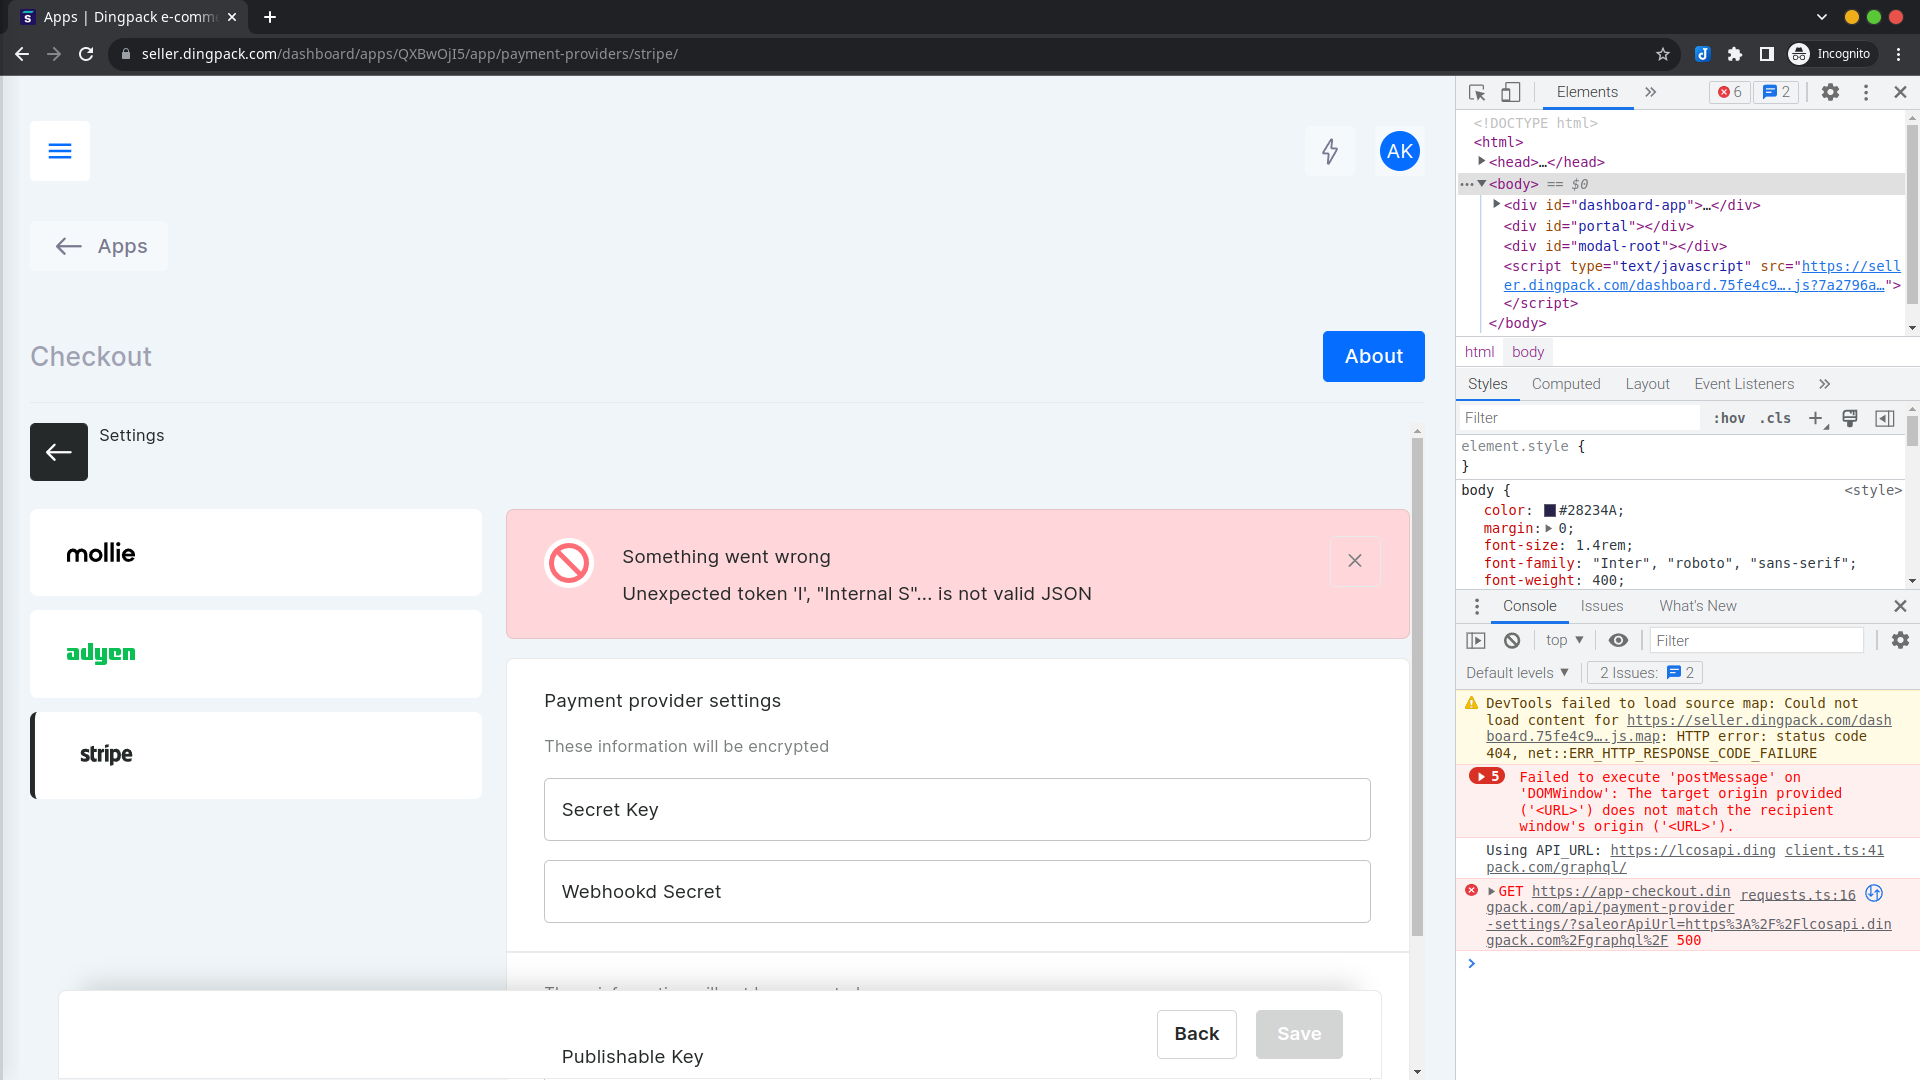Select the stripe payment provider card
This screenshot has width=1920, height=1080.
click(256, 755)
